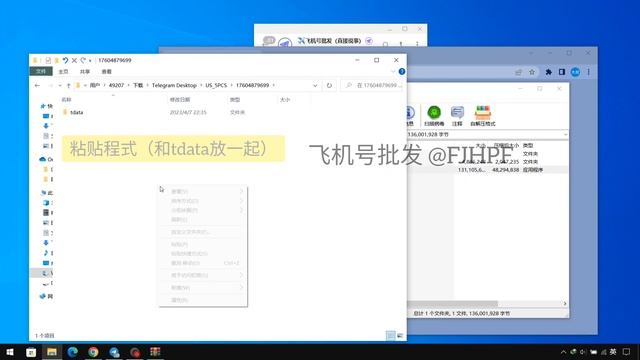
Task: Switch Explorer to large icons view
Action: pyautogui.click(x=400, y=336)
